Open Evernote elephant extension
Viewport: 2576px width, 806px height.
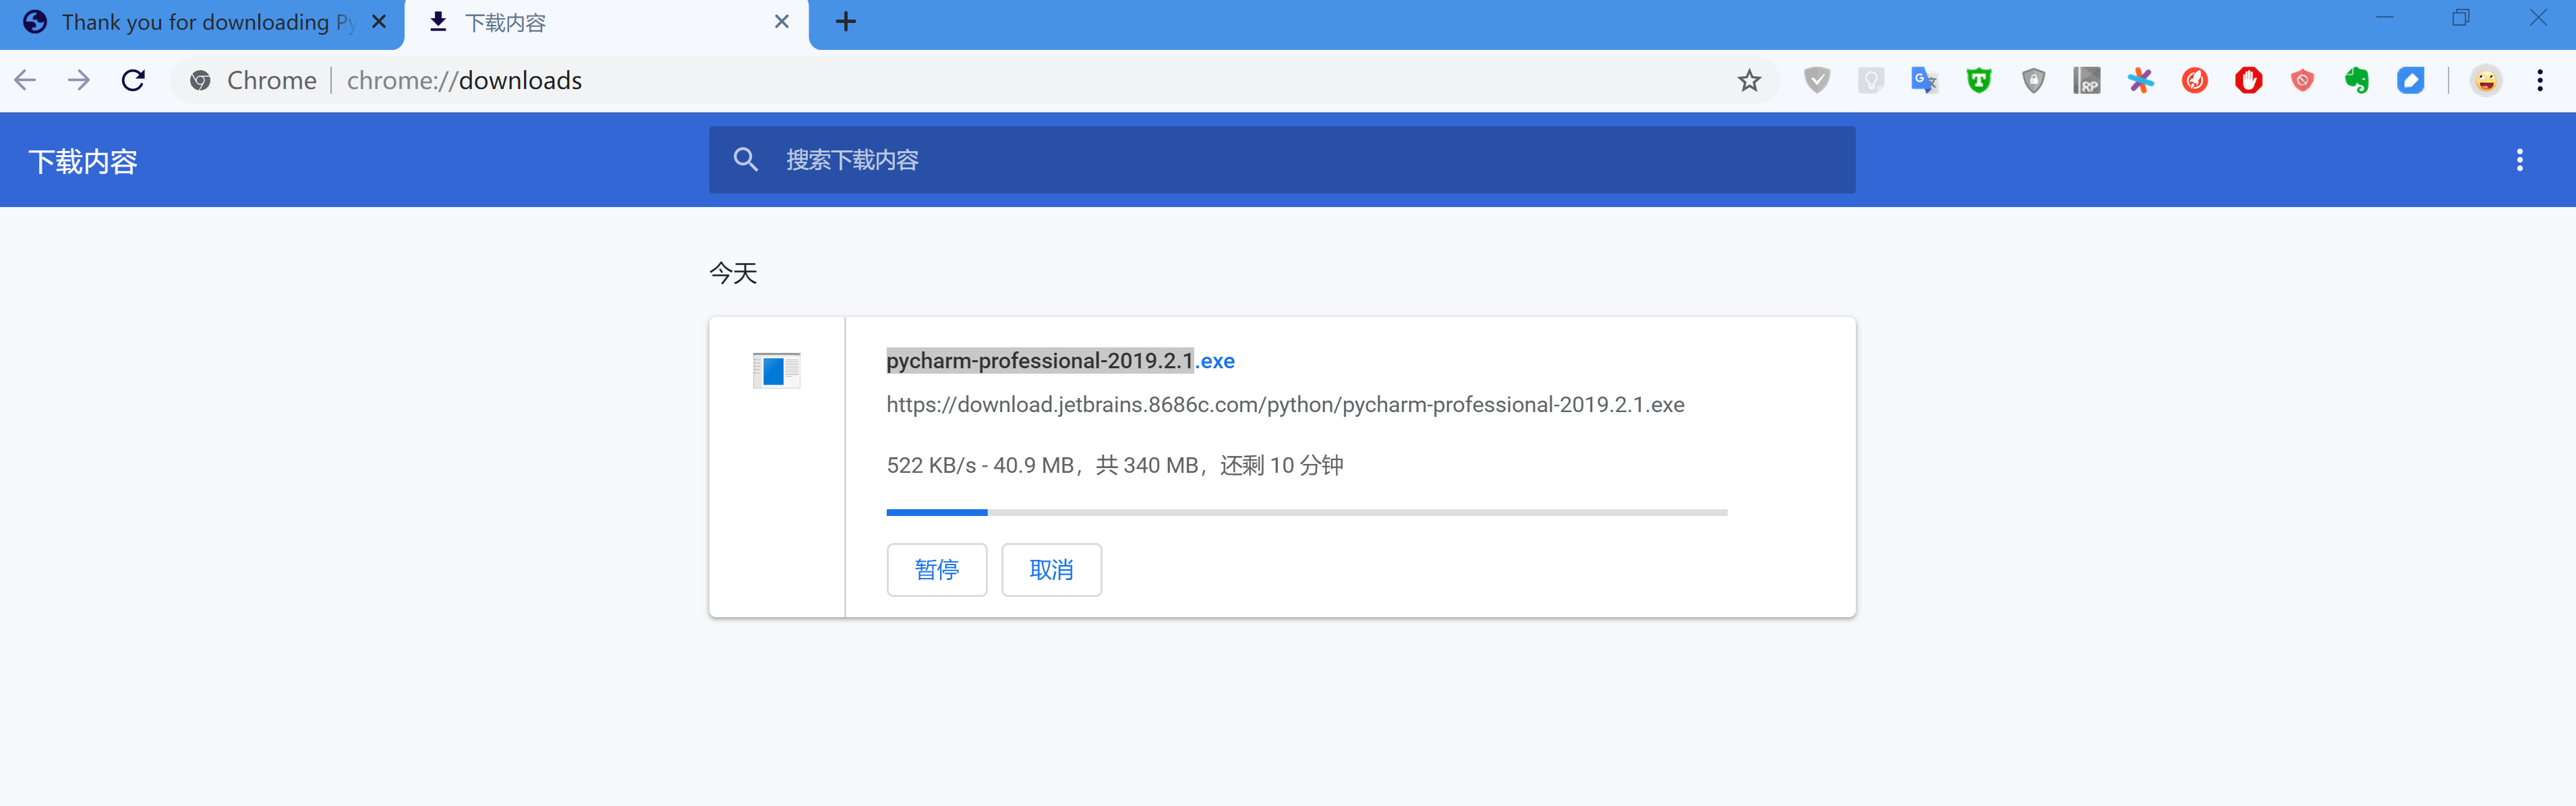(x=2357, y=80)
